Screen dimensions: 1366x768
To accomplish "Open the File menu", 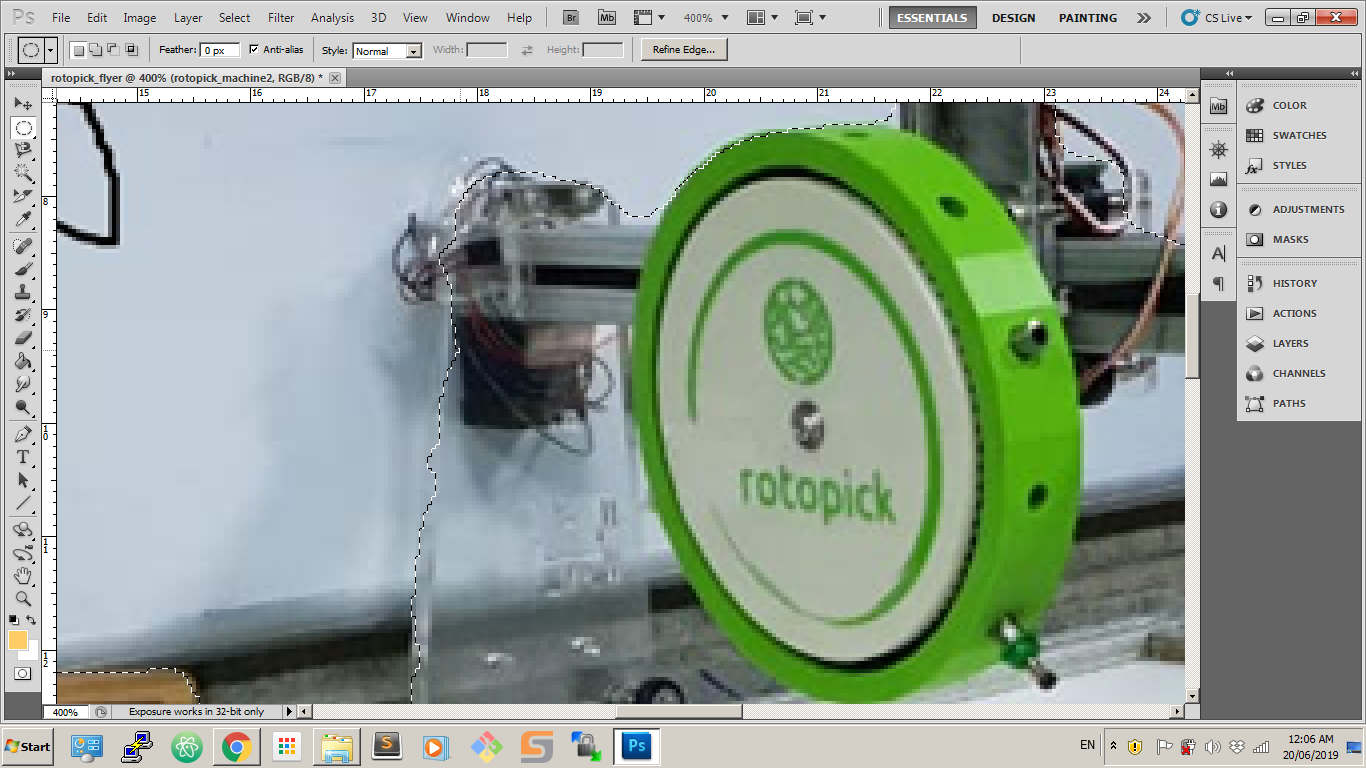I will click(61, 18).
